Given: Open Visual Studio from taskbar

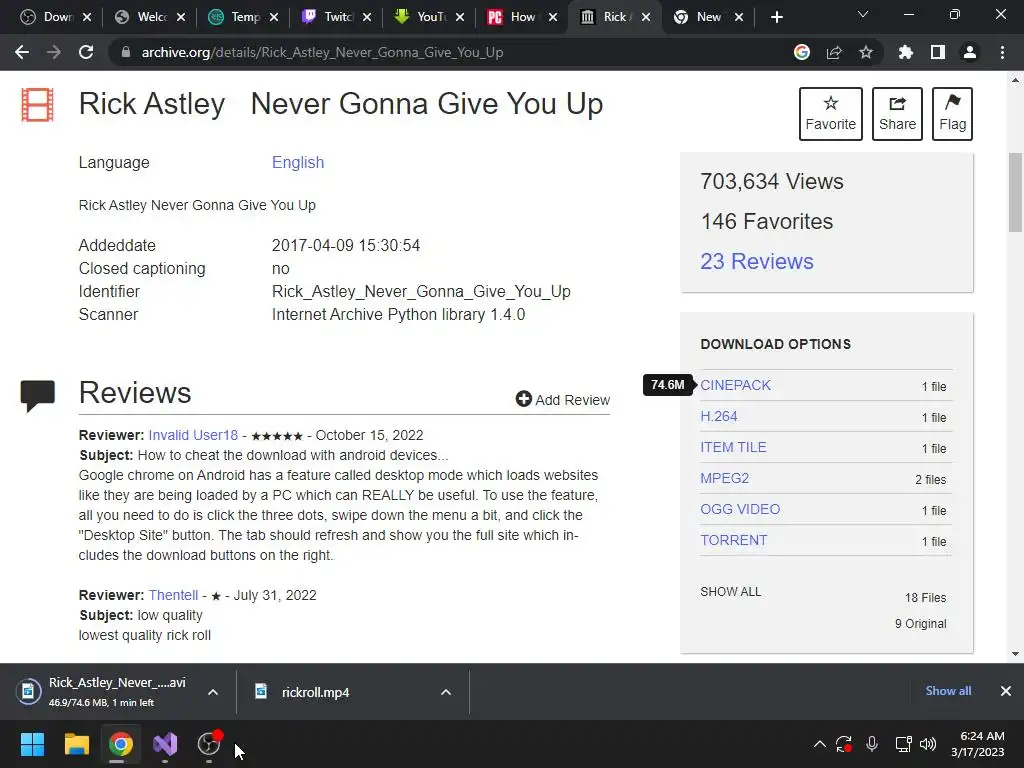Looking at the screenshot, I should [x=165, y=744].
